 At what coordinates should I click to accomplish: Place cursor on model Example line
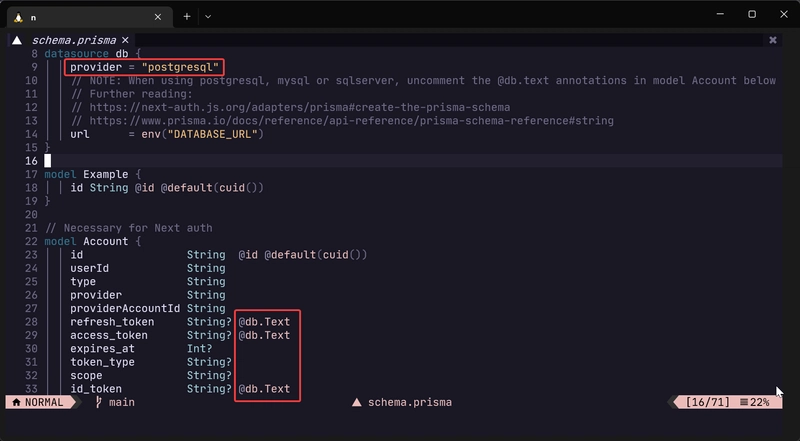93,174
